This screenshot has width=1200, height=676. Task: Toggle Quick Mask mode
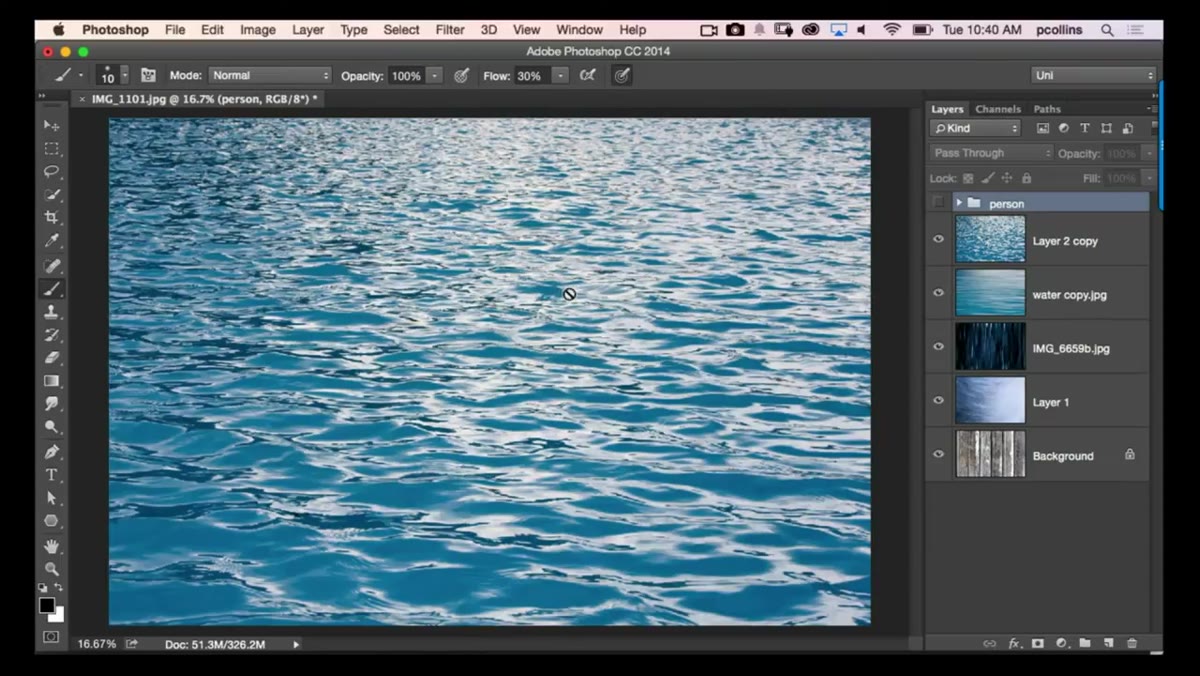tap(51, 637)
